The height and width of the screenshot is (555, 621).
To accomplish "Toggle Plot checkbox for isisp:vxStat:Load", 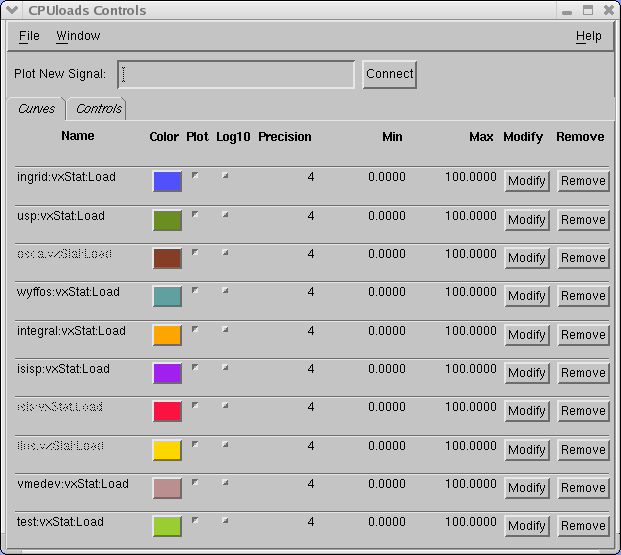I will coord(195,367).
